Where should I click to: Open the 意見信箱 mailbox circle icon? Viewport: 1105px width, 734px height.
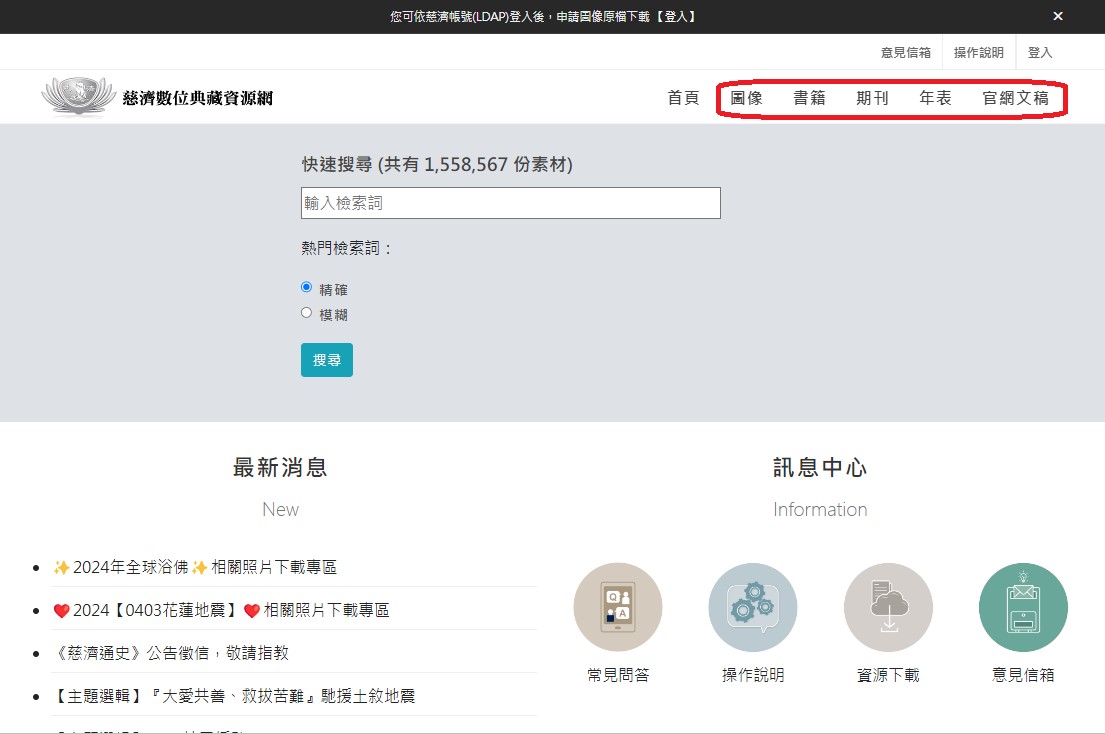tap(1023, 607)
